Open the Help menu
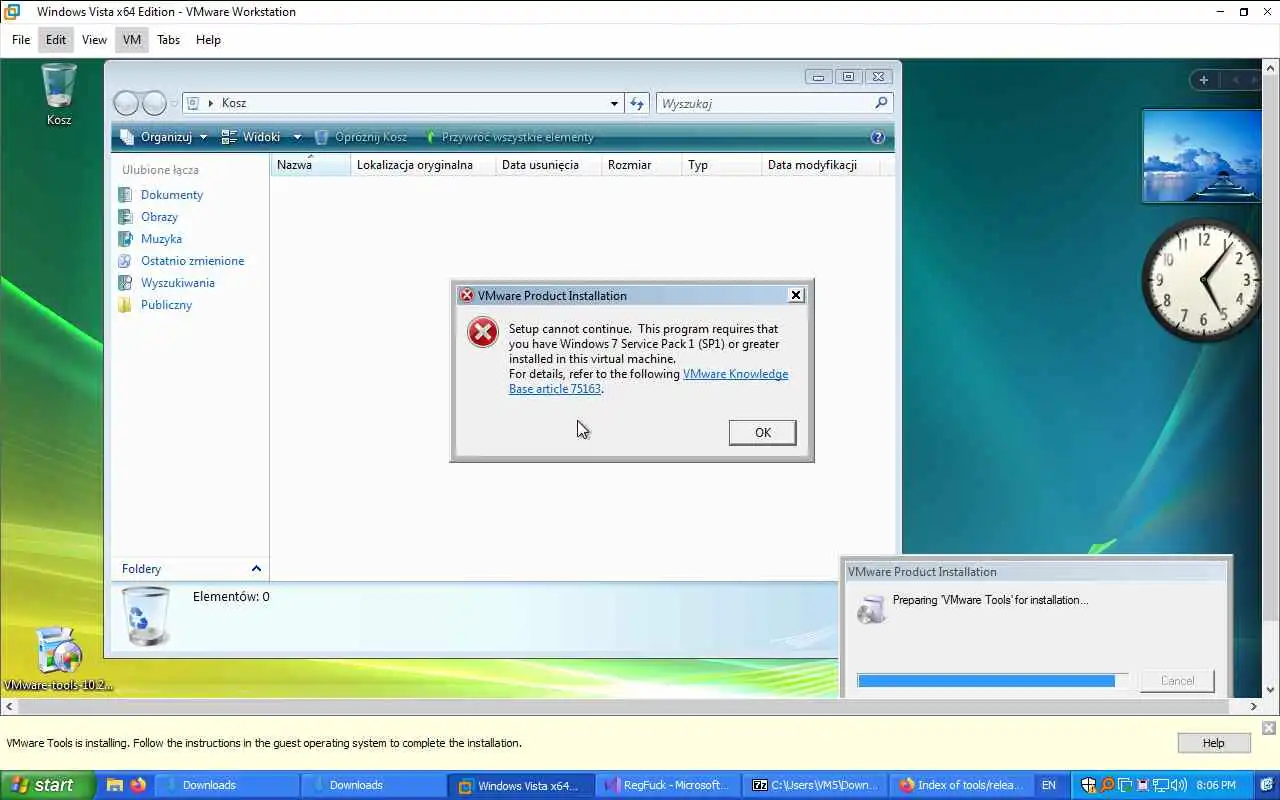The image size is (1280, 800). 208,40
